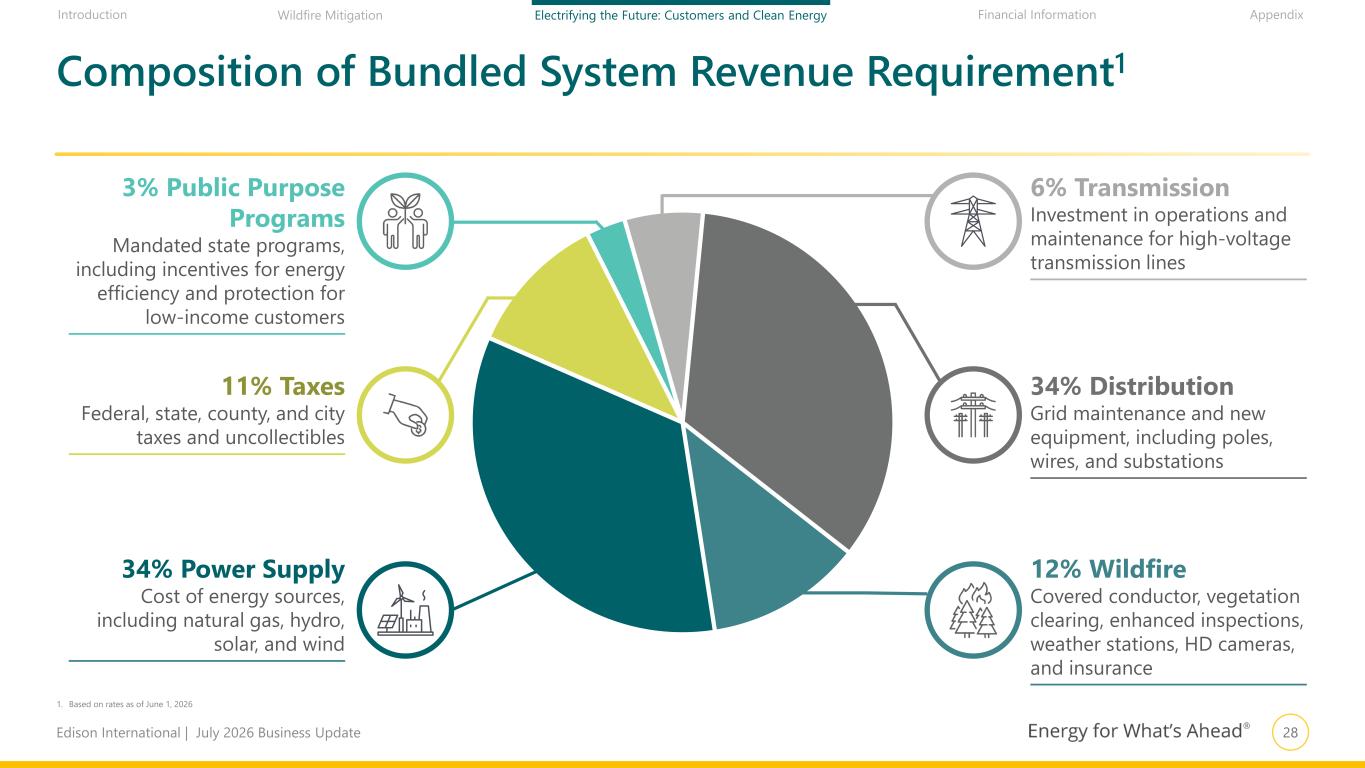Click the 'Energy for What's Ahead' tagline
Screen dimensions: 1365x768
(x=1139, y=733)
